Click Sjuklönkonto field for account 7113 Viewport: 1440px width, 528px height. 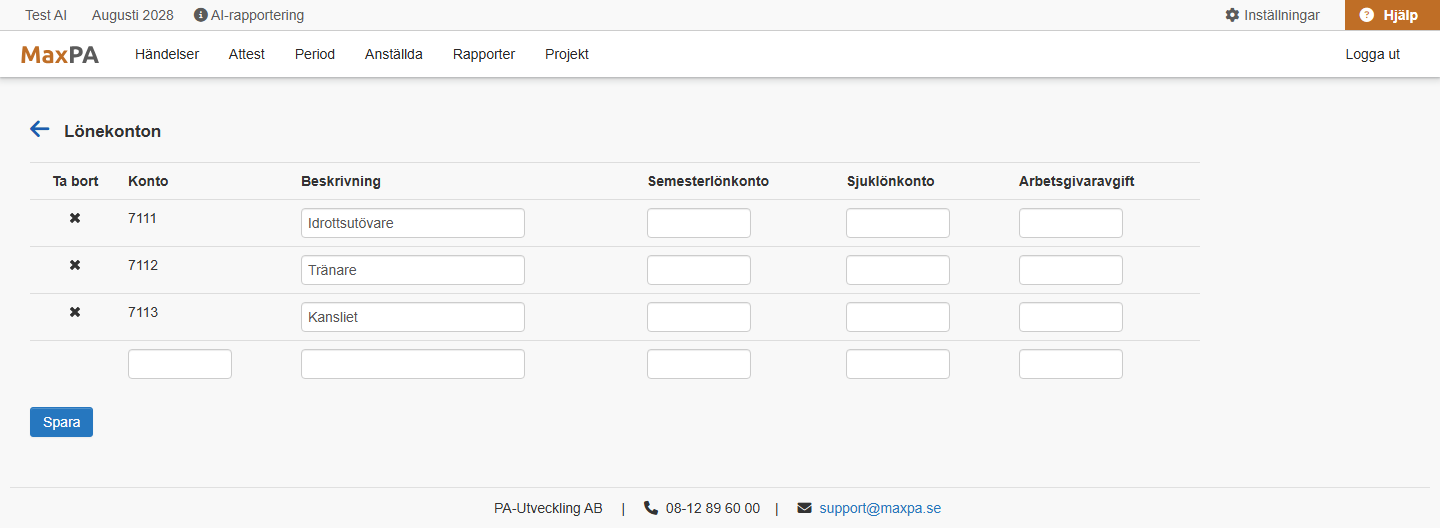898,317
